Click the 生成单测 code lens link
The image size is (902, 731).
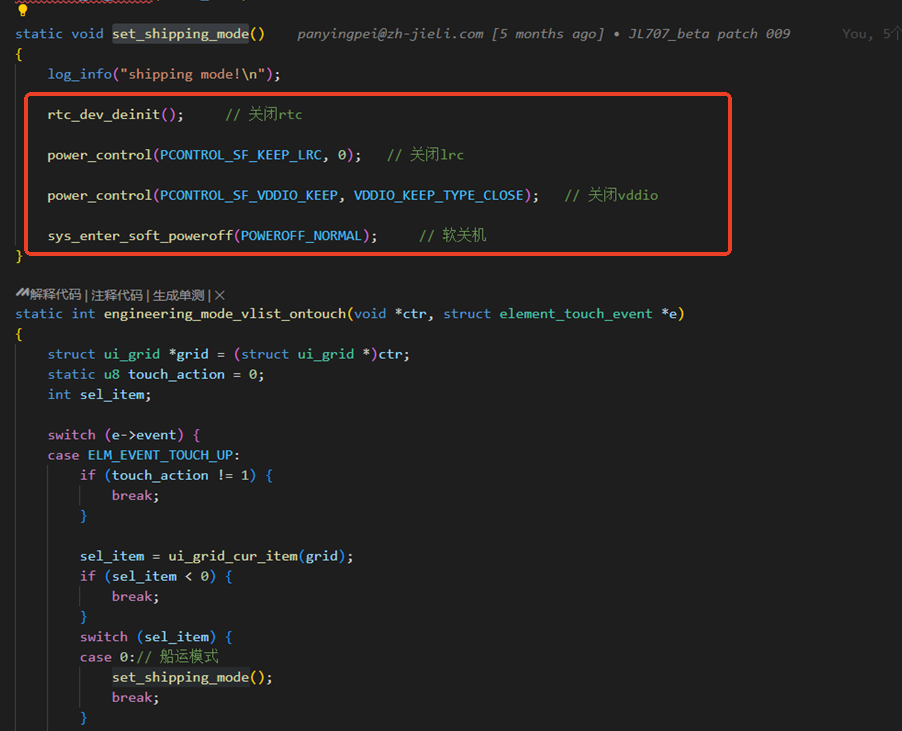(x=178, y=295)
